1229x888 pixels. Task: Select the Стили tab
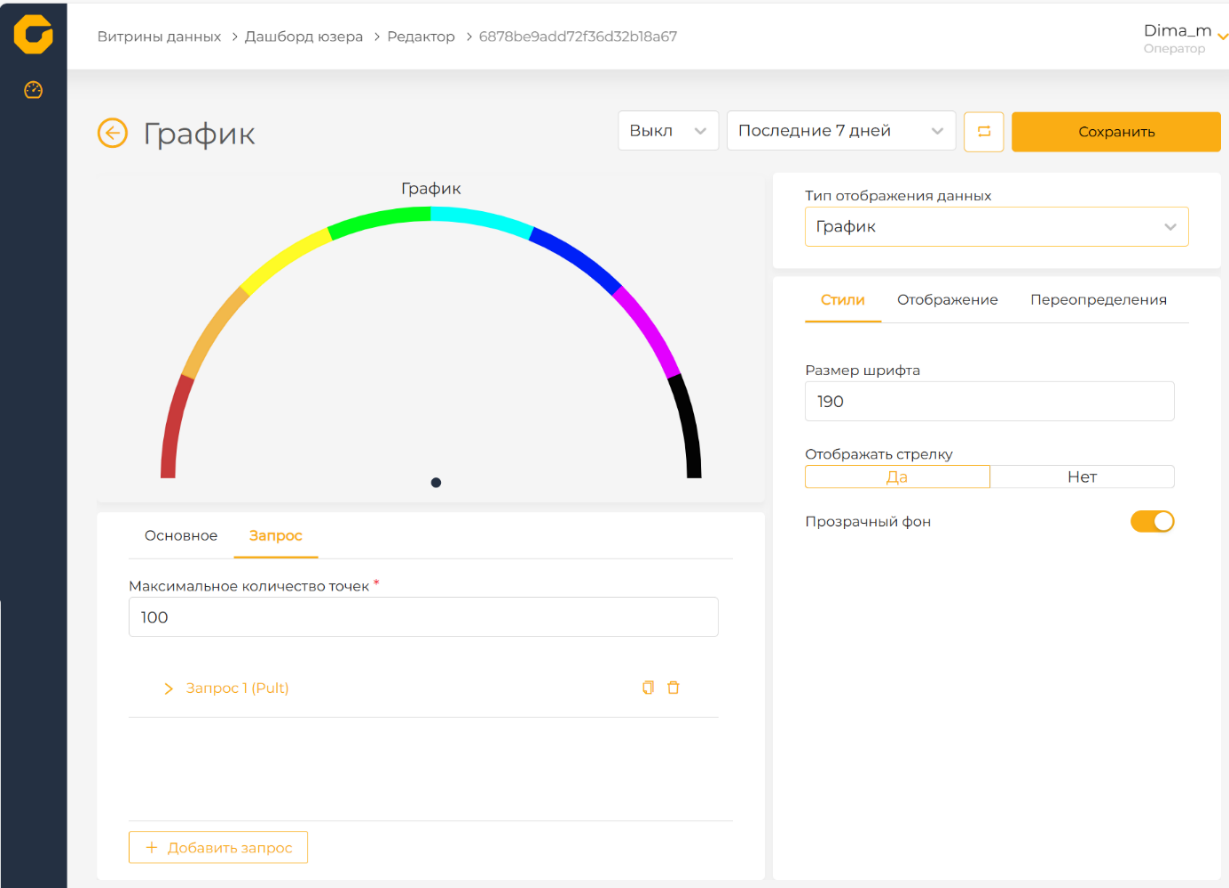tap(843, 300)
